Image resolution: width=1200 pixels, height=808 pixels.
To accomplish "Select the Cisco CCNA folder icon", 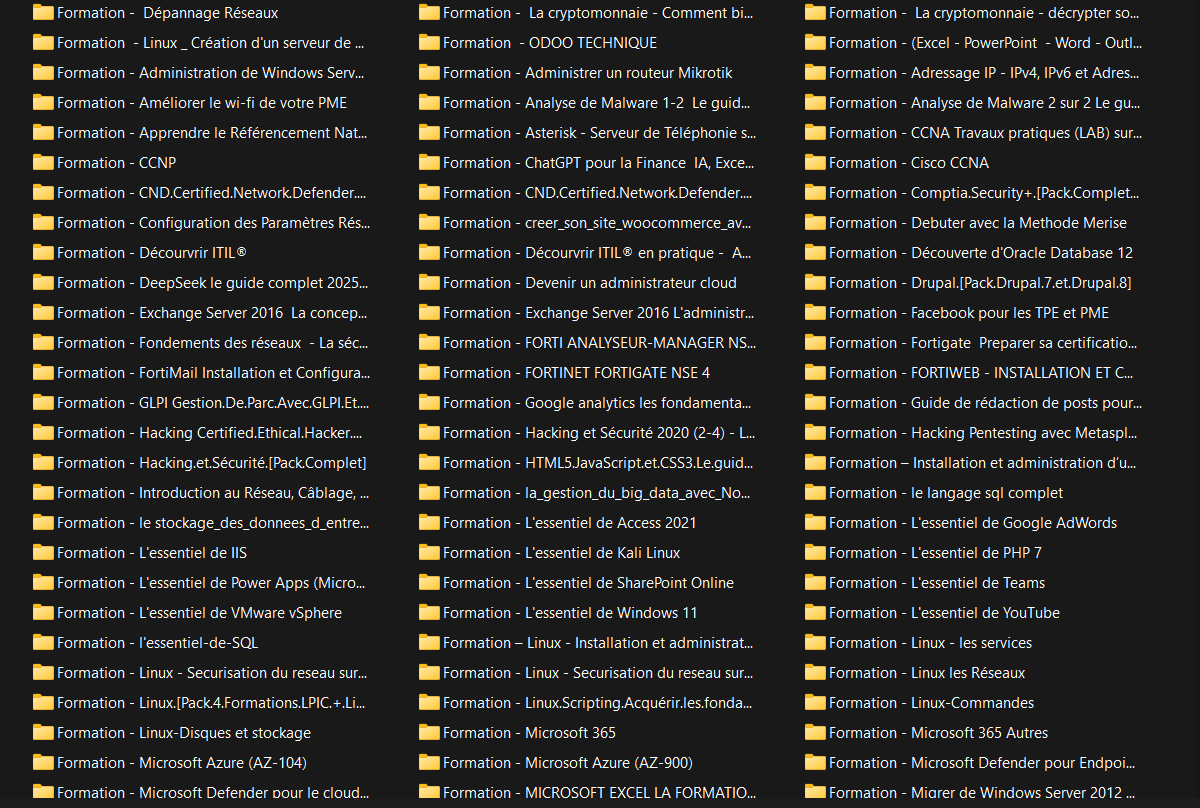I will 815,163.
